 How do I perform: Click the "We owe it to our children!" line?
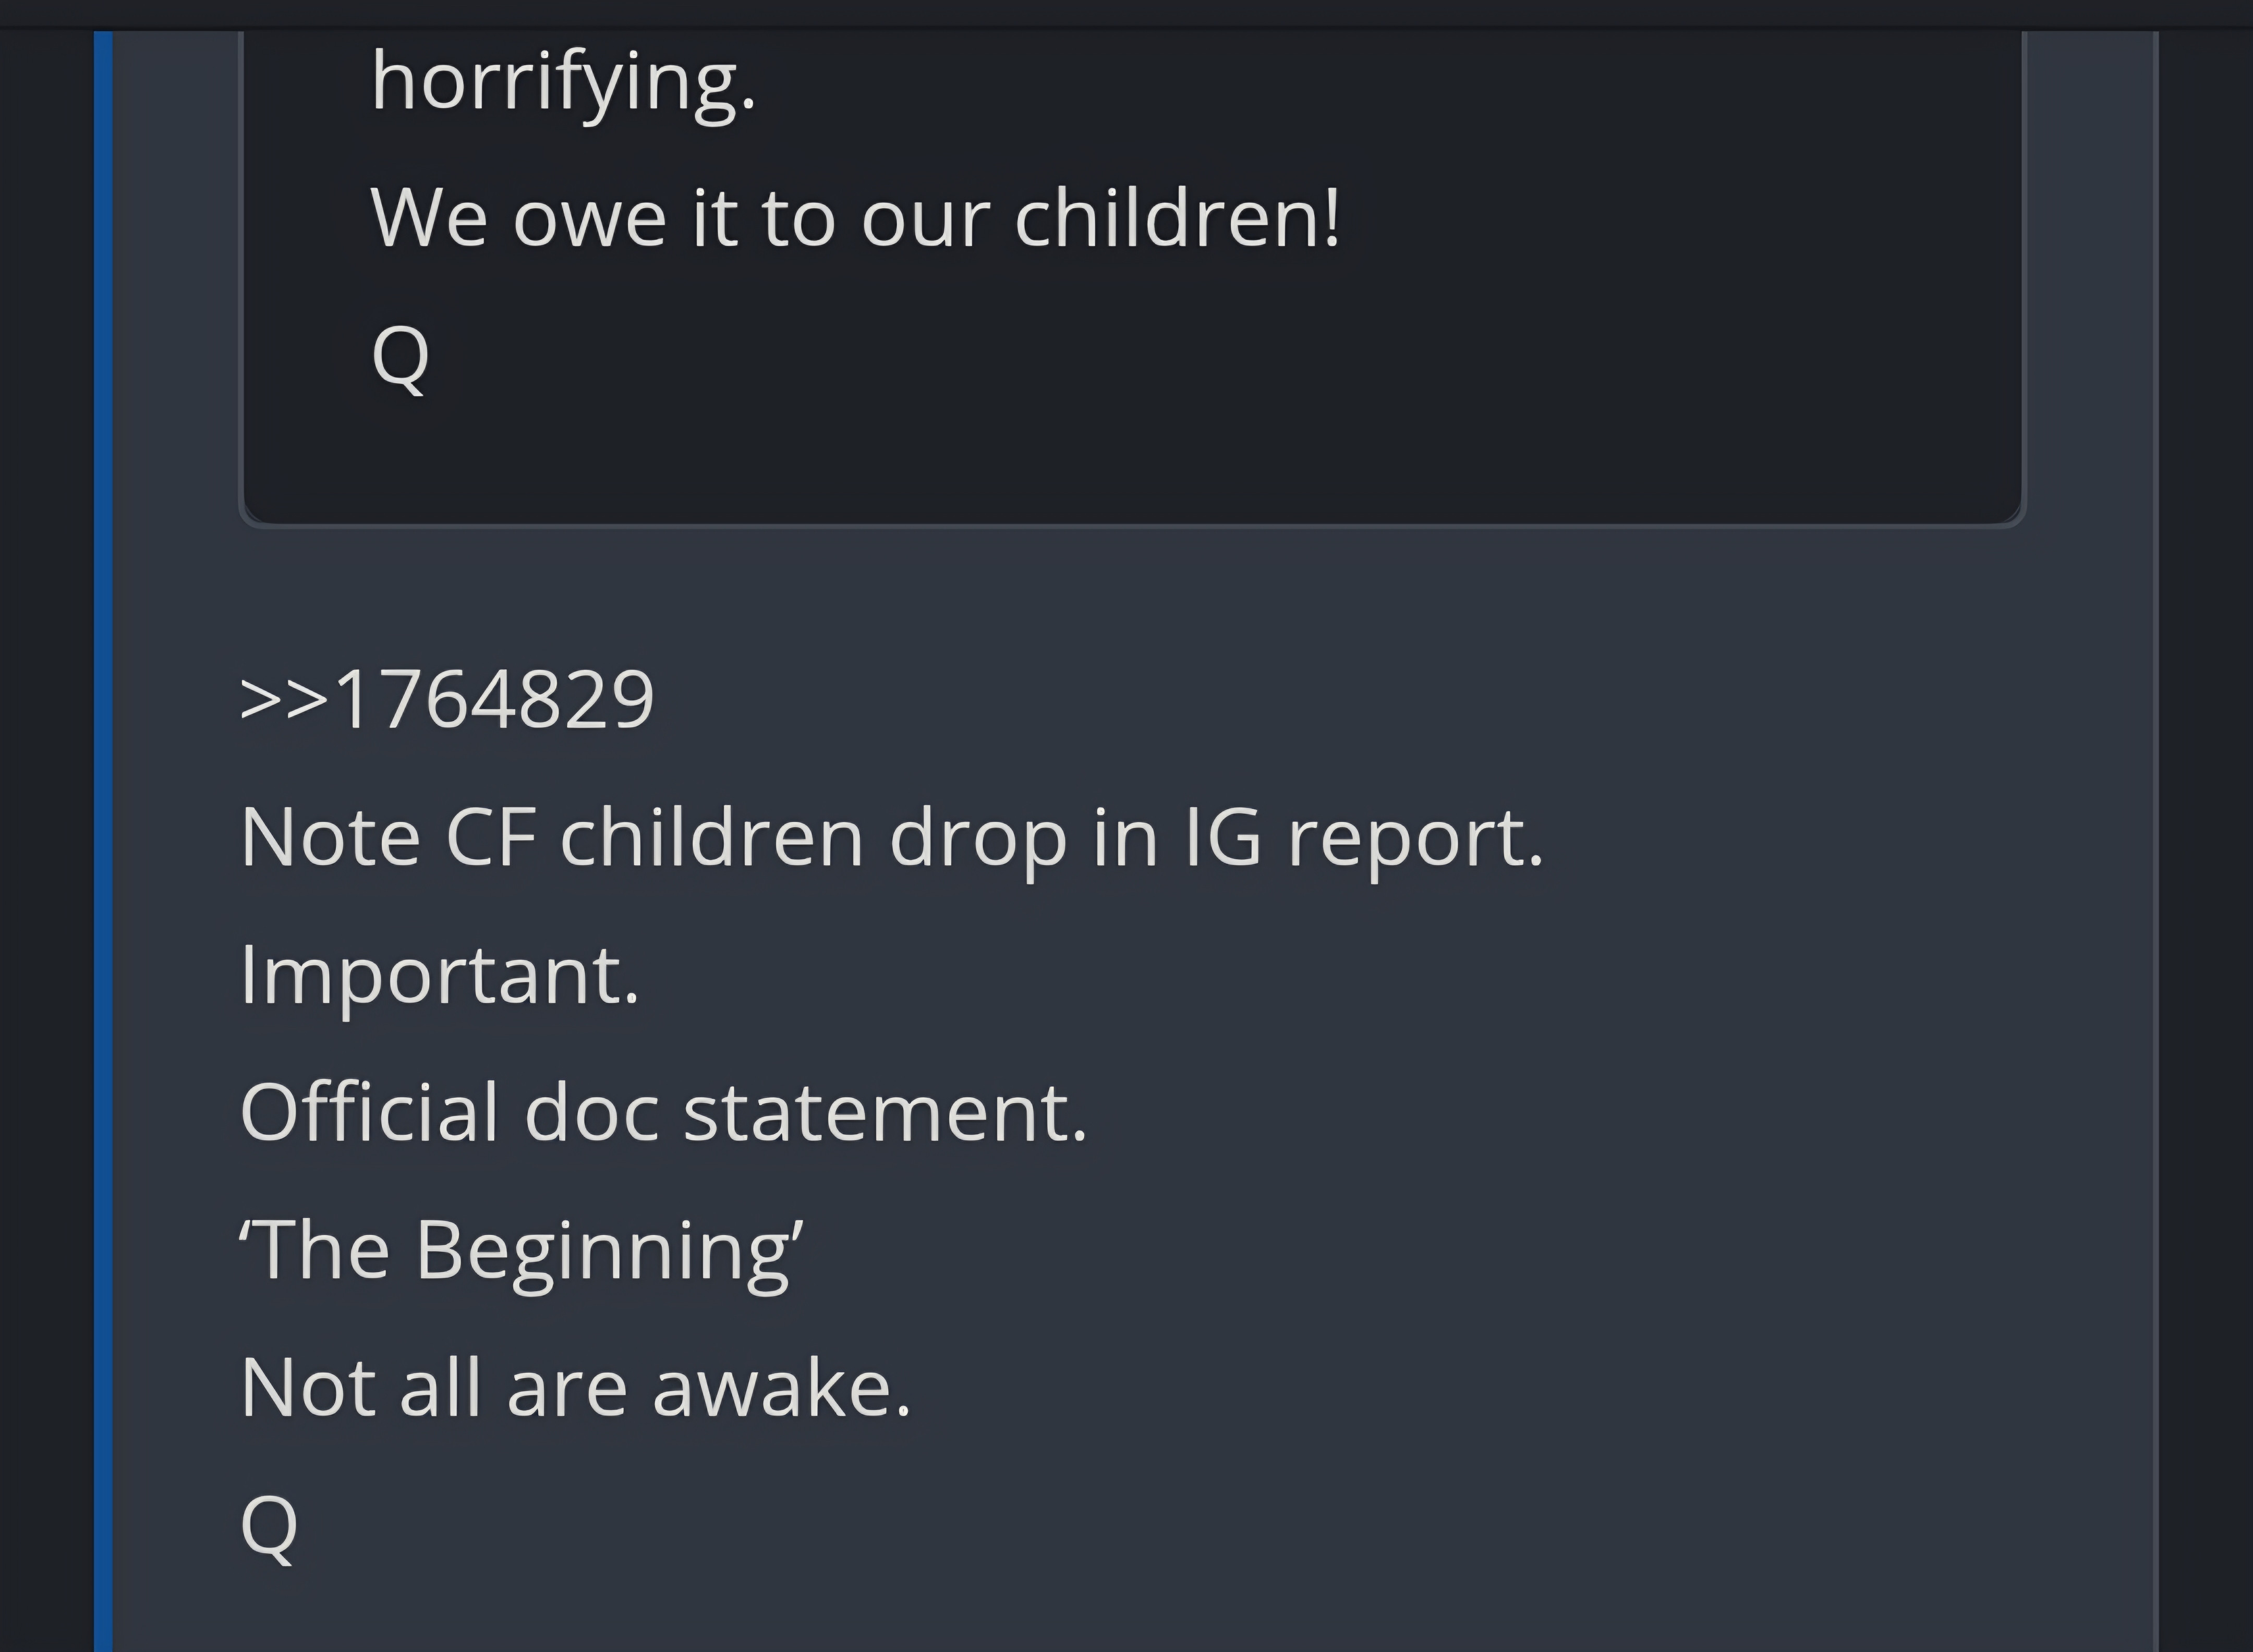855,218
